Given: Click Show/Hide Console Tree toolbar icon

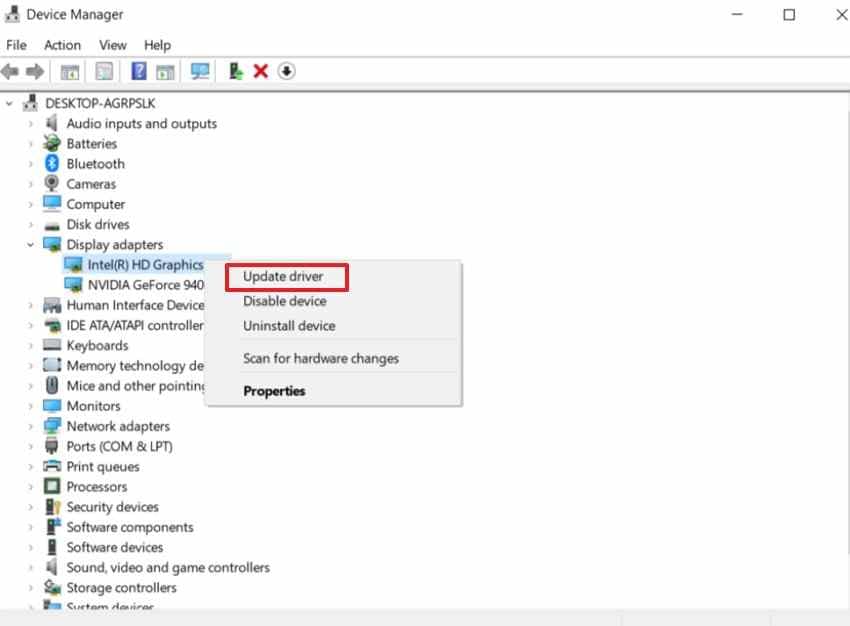Looking at the screenshot, I should click(x=69, y=72).
